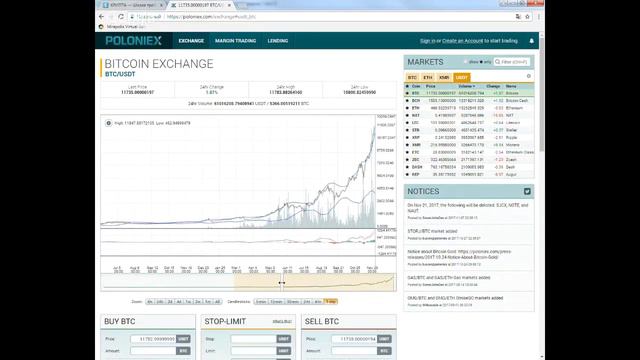Click search icon in Markets filter
The width and height of the screenshot is (640, 360).
tap(497, 62)
